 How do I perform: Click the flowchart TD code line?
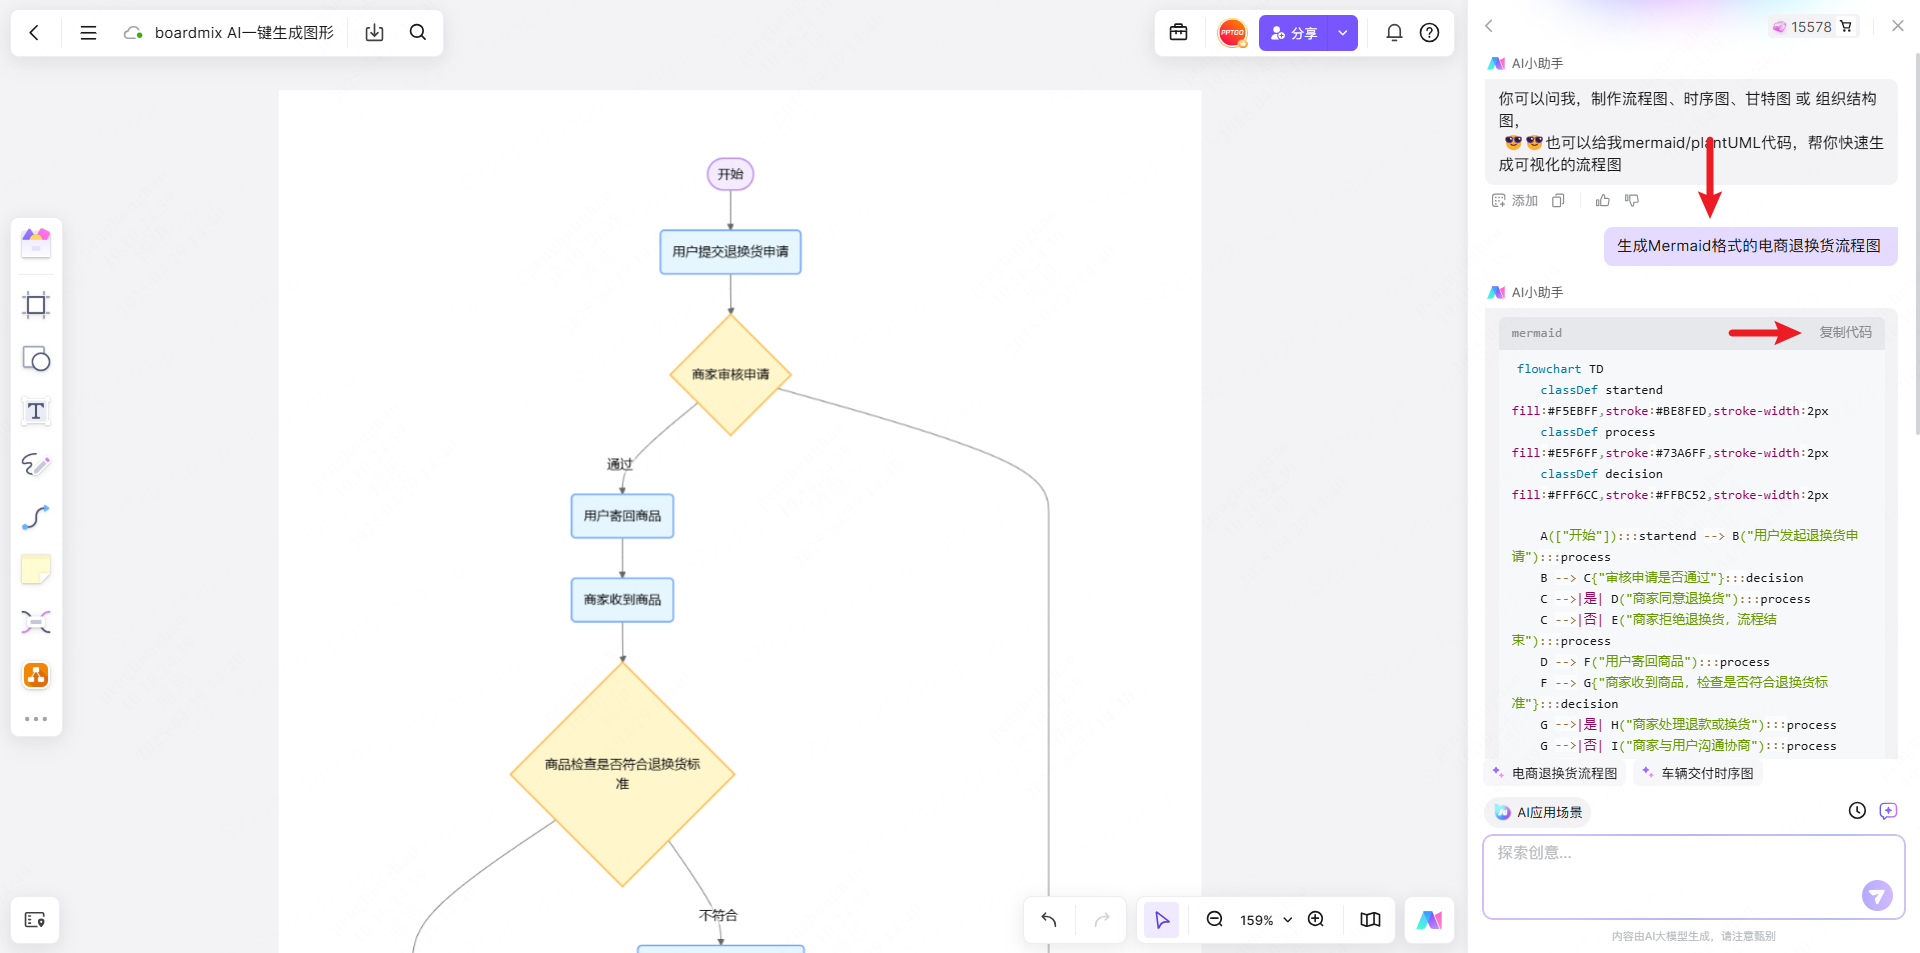(x=1560, y=369)
